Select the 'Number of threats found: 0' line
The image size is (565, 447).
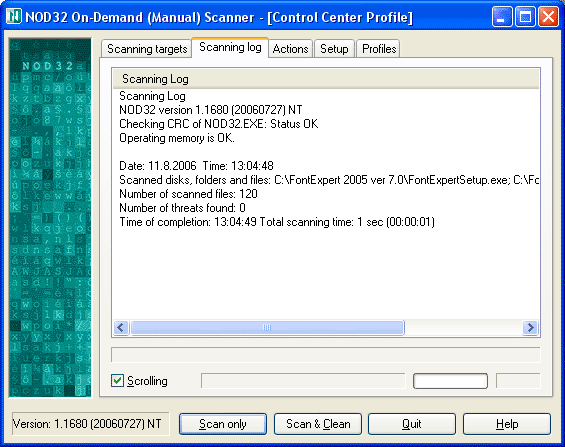[x=182, y=208]
